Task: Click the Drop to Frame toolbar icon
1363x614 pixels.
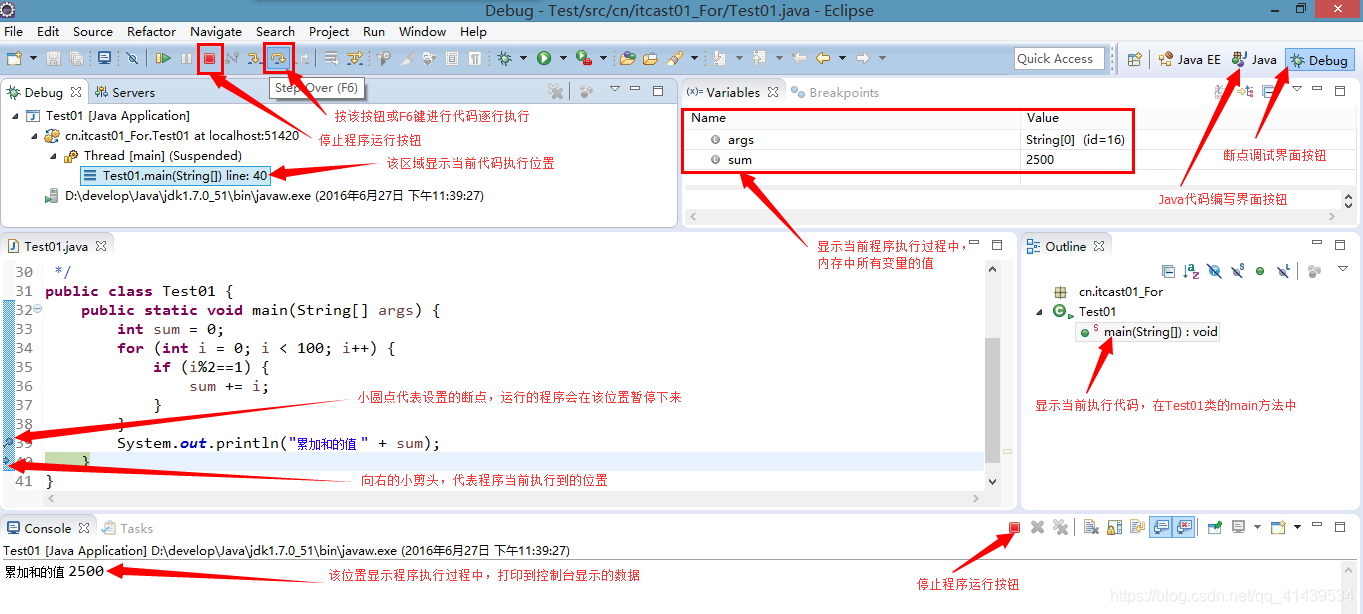Action: 330,58
